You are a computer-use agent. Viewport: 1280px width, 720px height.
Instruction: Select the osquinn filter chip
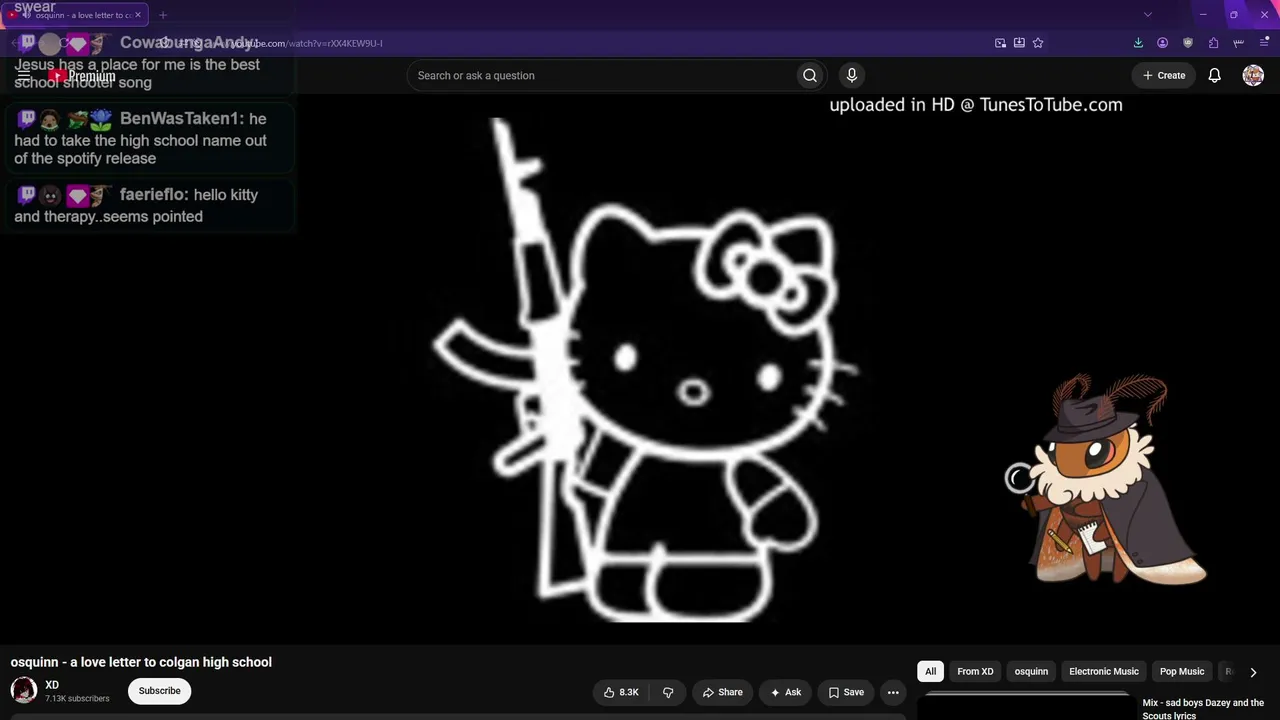tap(1031, 672)
